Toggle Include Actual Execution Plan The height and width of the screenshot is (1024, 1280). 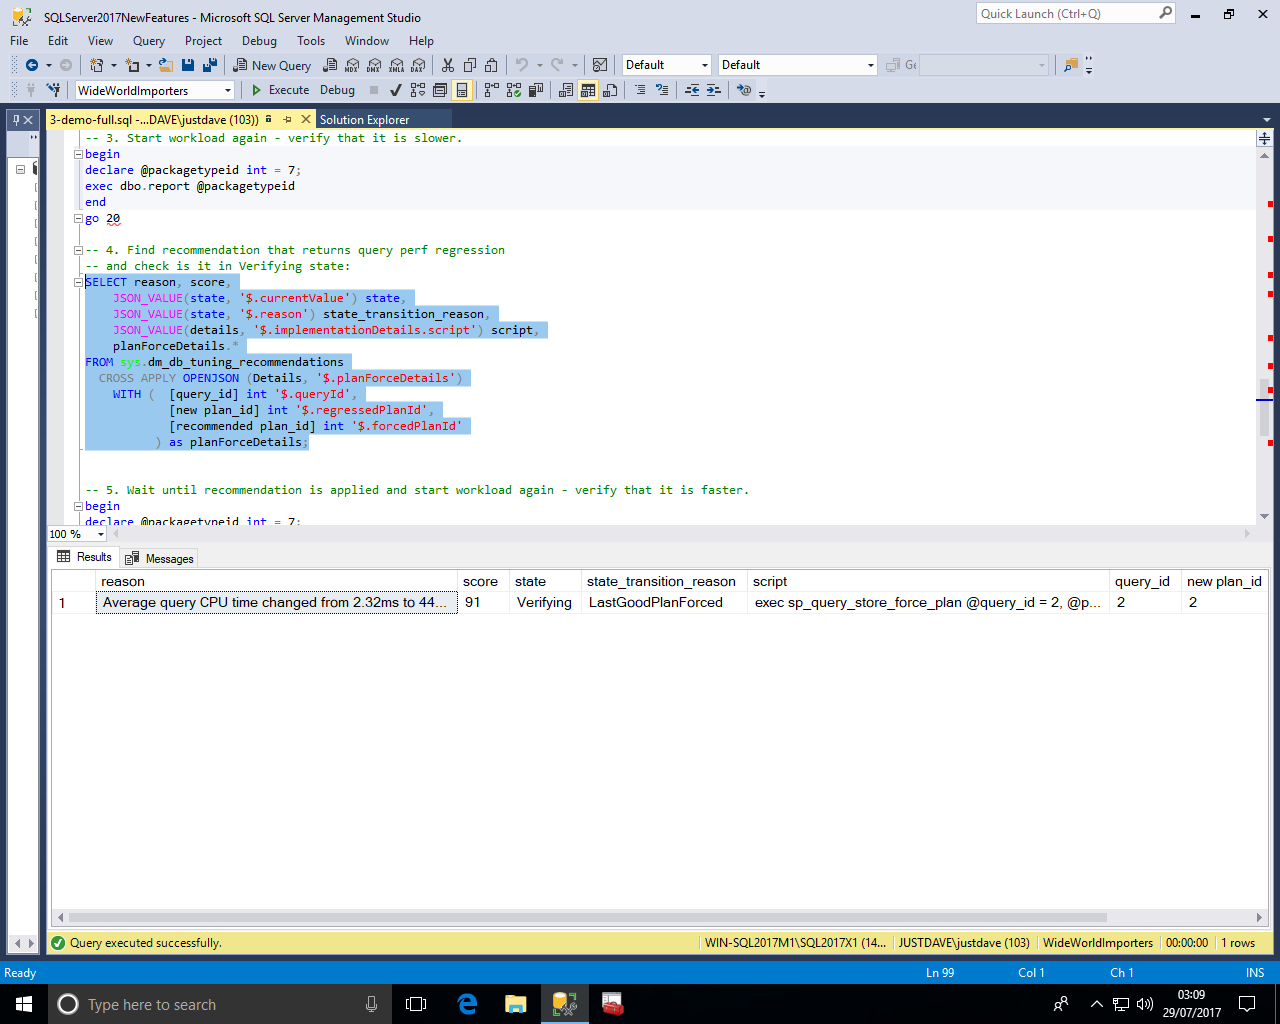coord(491,90)
